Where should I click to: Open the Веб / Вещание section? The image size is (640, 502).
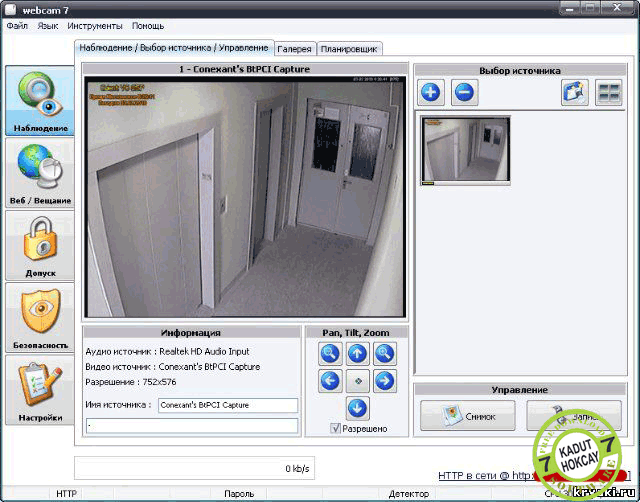click(40, 173)
